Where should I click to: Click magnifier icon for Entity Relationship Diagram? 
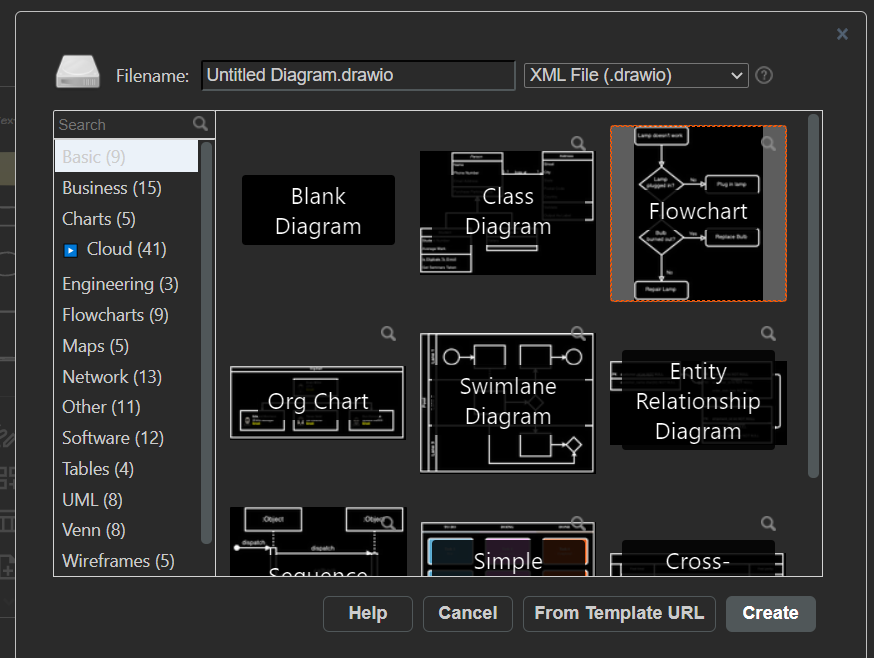[x=768, y=334]
